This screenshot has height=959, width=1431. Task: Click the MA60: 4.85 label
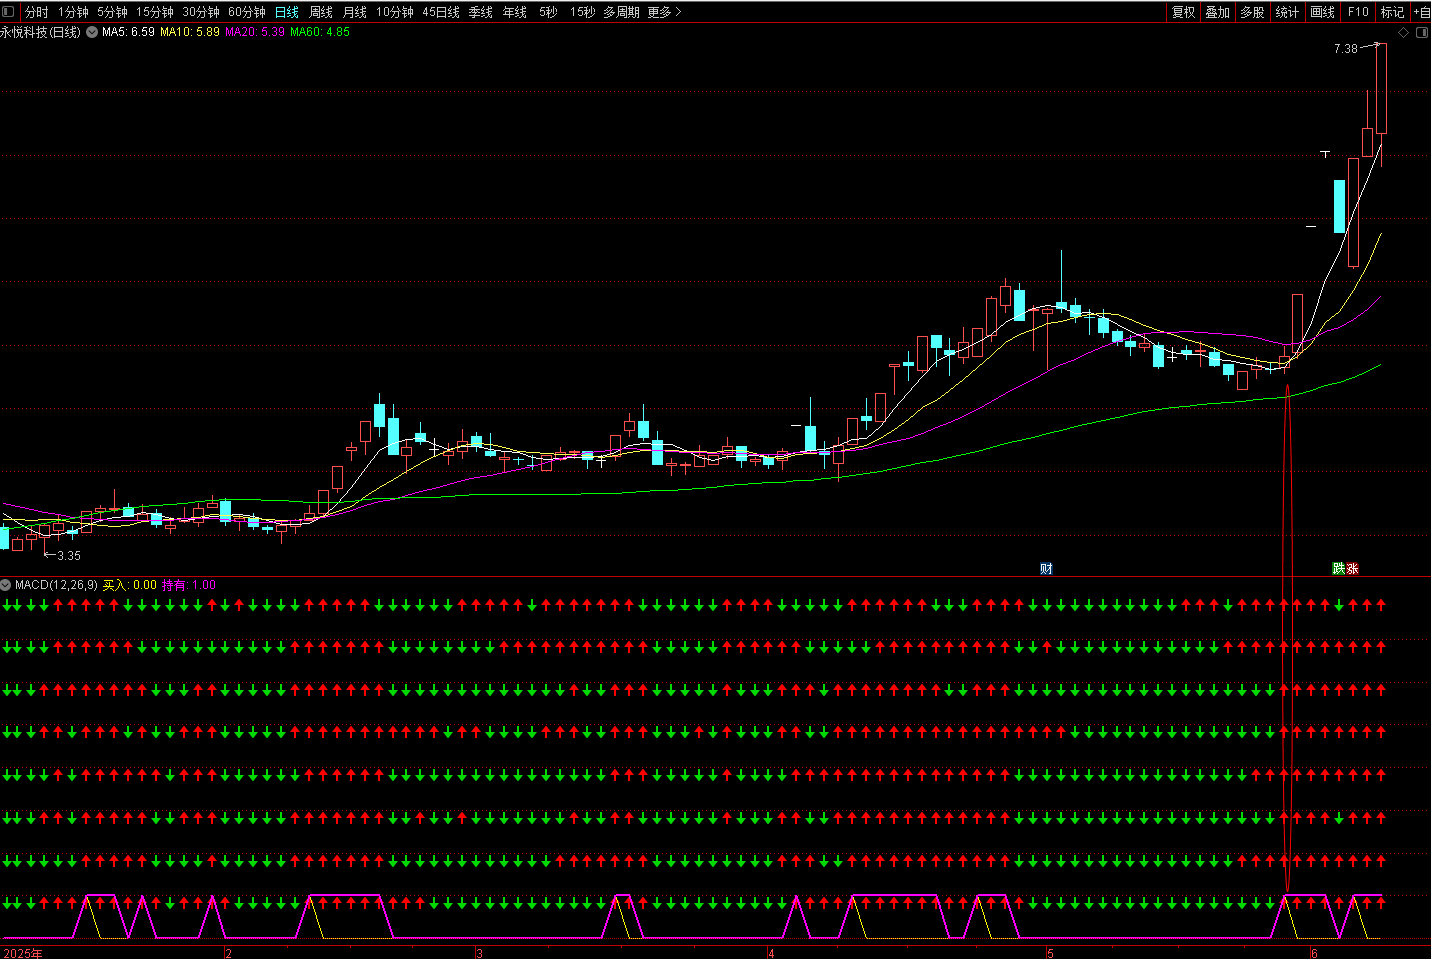320,32
